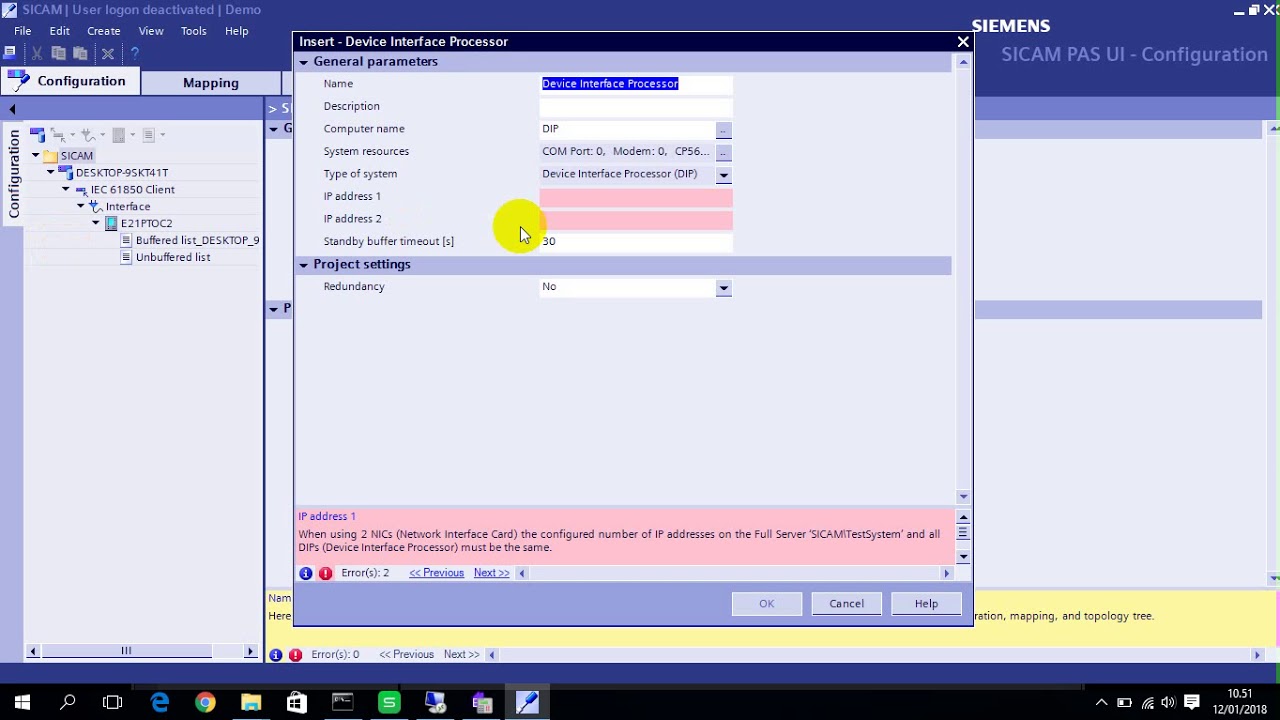Select Buffered list_DESKTOP_9 in the tree
This screenshot has height=720, width=1280.
[x=197, y=240]
